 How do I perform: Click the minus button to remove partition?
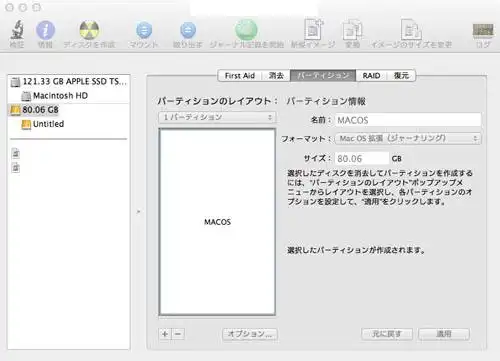pos(178,334)
